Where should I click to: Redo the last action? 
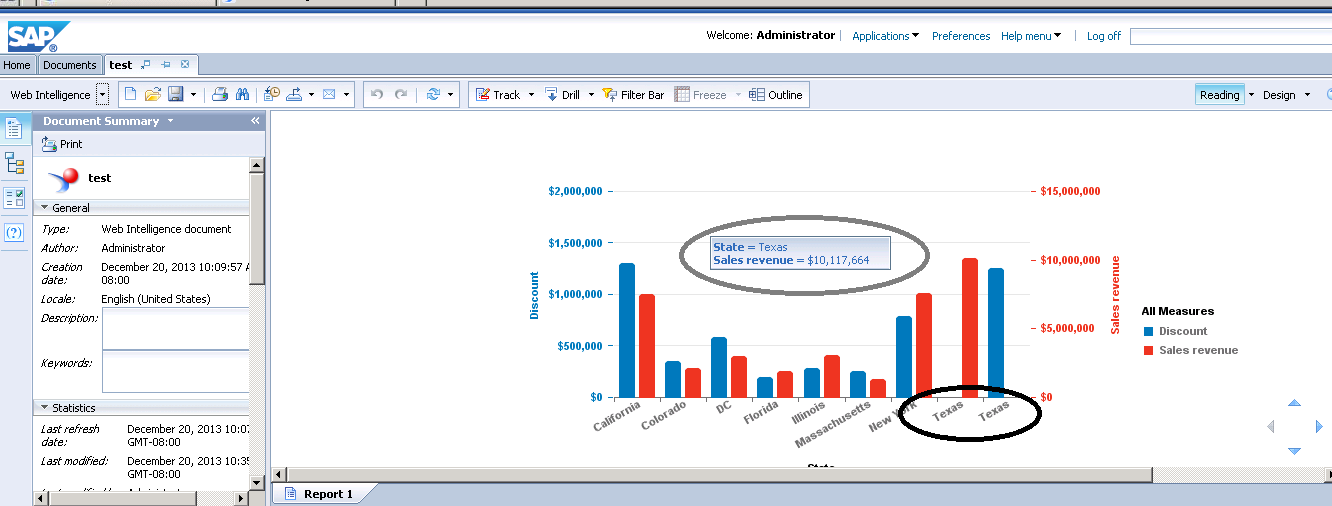coord(401,95)
